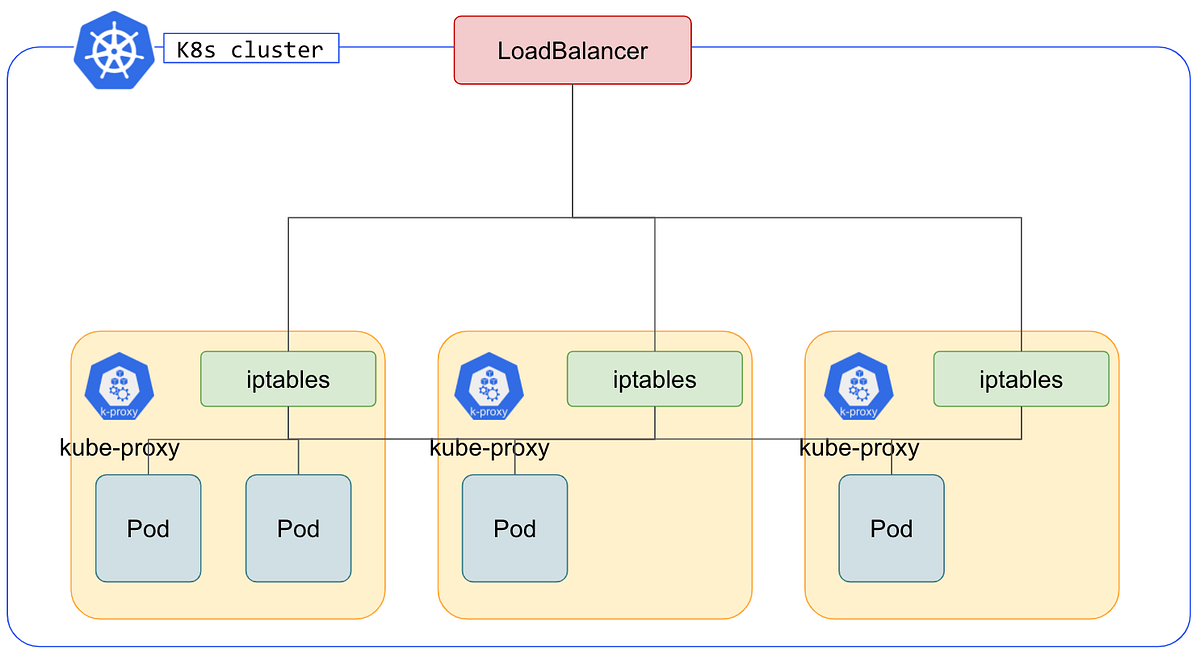
Task: Select the iptables box in the right node
Action: click(x=1021, y=379)
